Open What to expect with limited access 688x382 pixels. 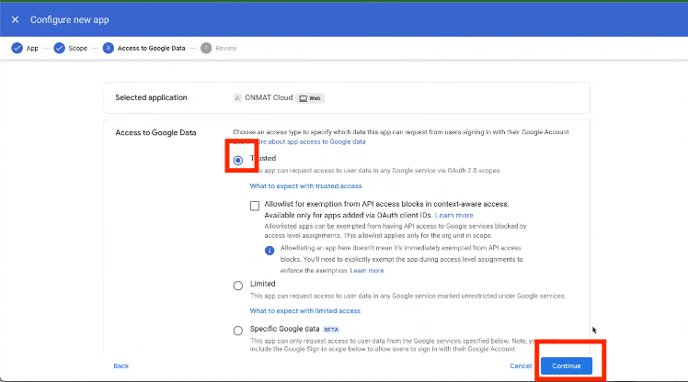pos(305,311)
